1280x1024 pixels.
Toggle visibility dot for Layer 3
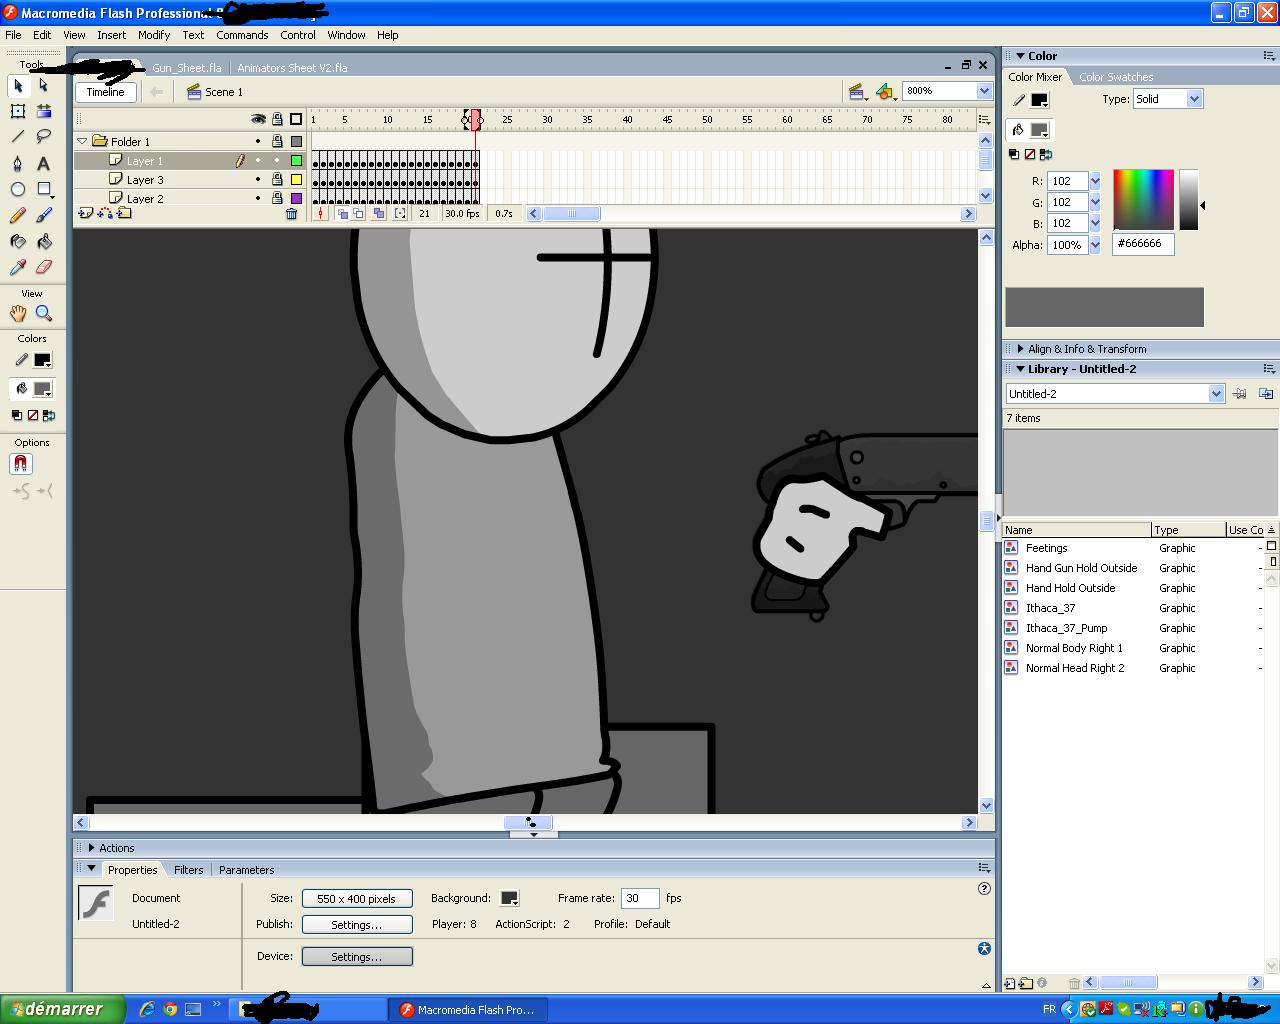[x=258, y=180]
